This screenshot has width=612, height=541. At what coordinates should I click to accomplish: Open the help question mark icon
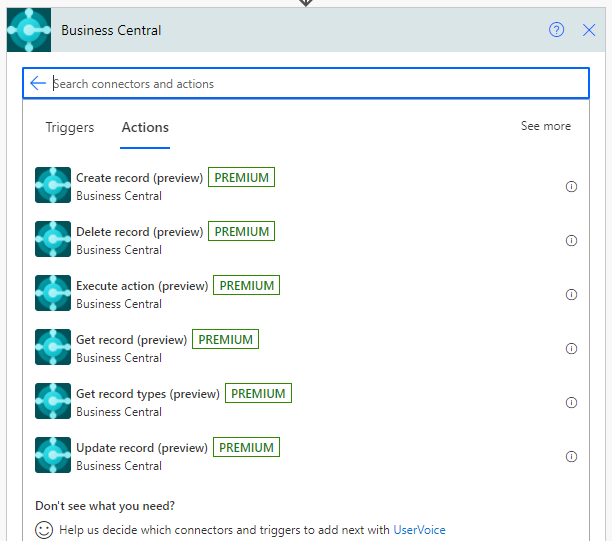coord(556,30)
